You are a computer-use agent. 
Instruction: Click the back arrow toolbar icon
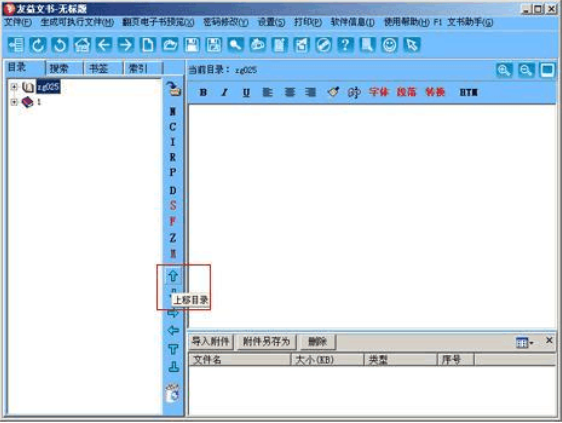click(x=104, y=45)
